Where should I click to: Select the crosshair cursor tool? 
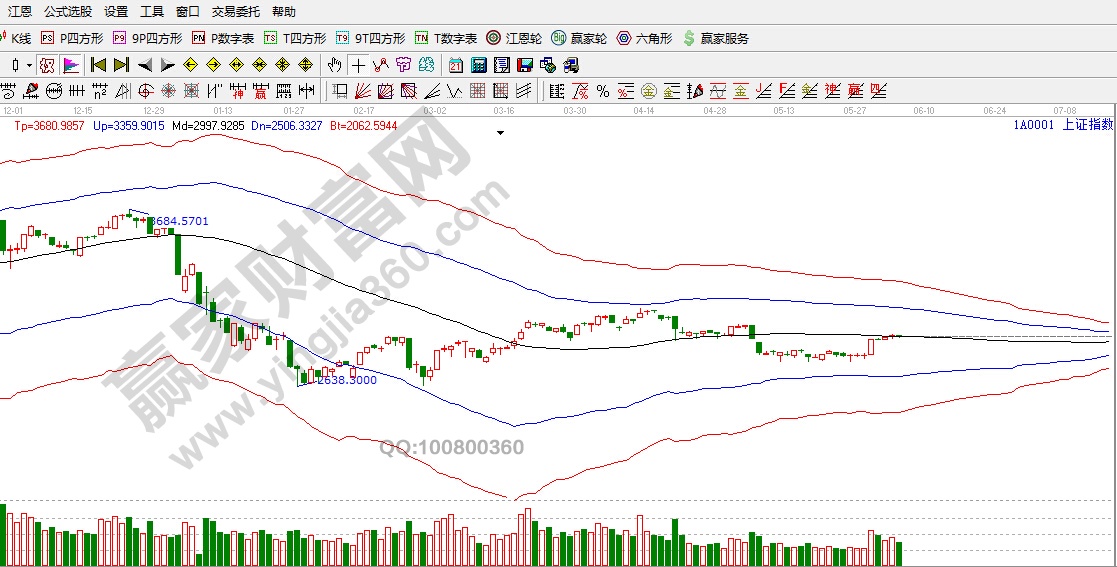(x=357, y=65)
